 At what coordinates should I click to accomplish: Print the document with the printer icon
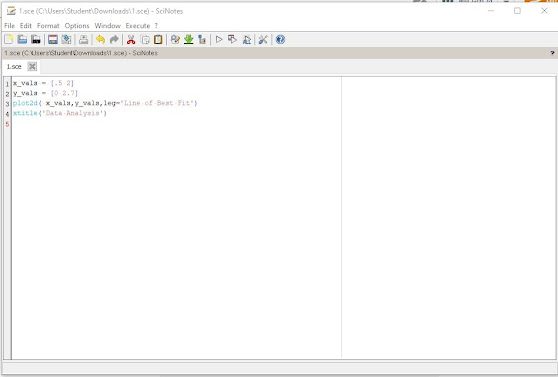pos(83,40)
